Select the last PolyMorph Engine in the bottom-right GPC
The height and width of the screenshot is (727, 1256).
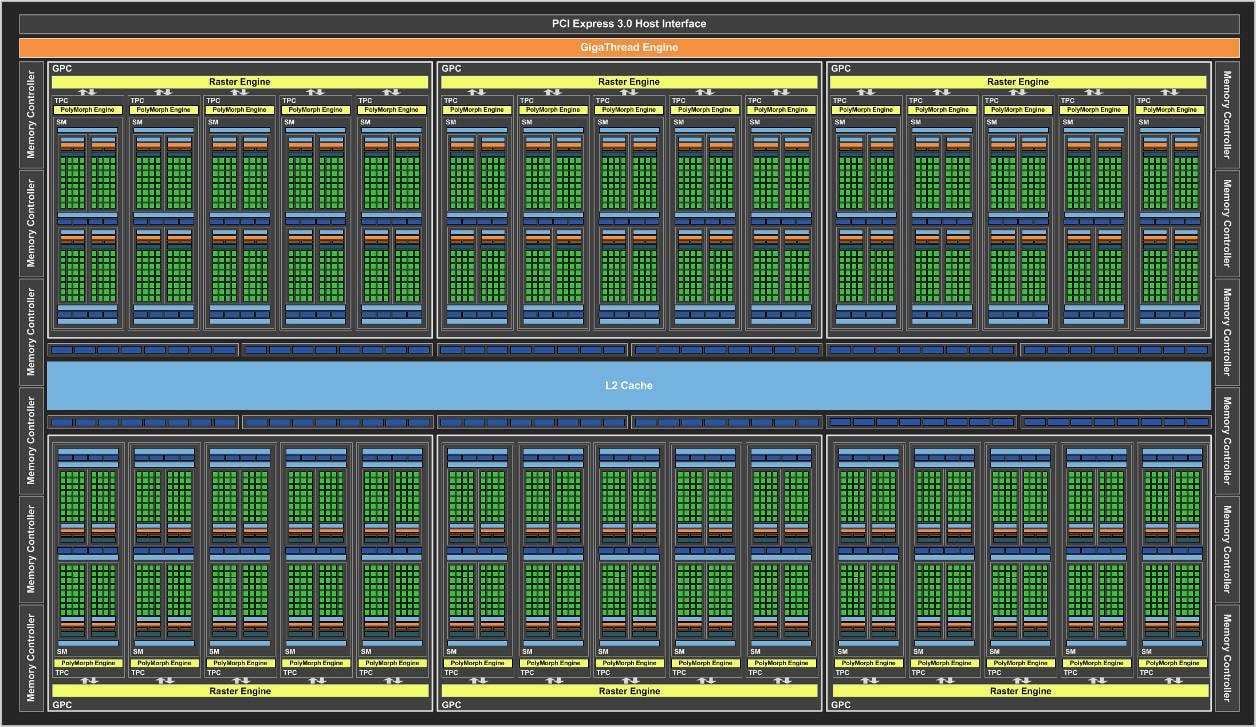coord(1173,663)
